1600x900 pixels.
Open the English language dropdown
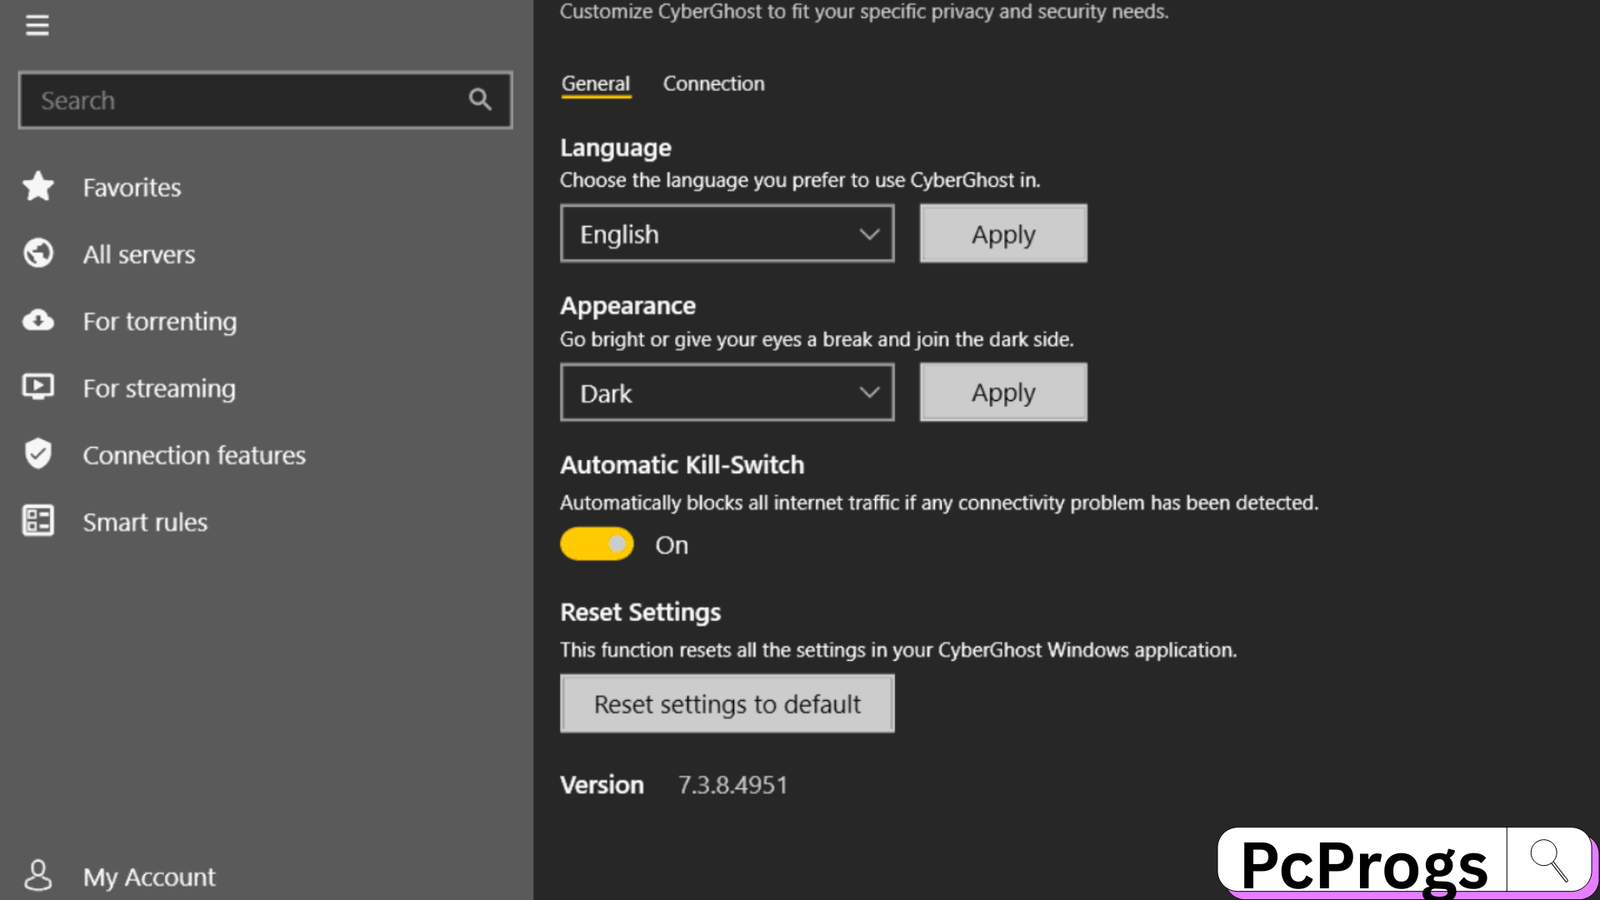(727, 234)
